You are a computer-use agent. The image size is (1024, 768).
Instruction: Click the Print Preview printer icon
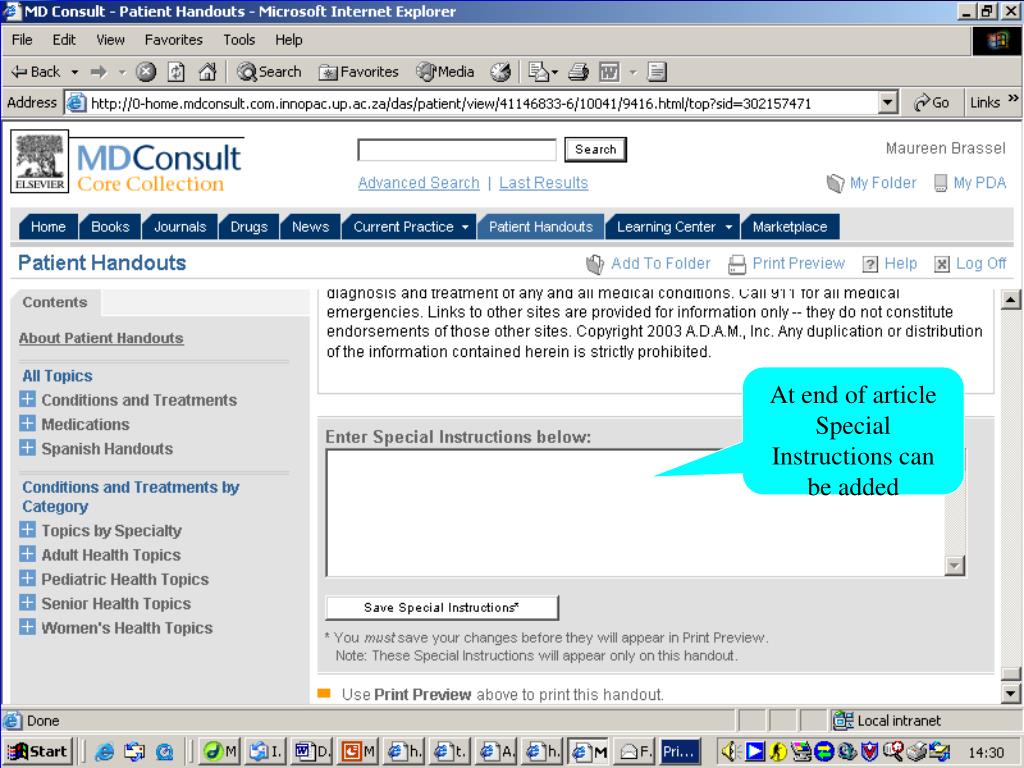click(x=737, y=264)
